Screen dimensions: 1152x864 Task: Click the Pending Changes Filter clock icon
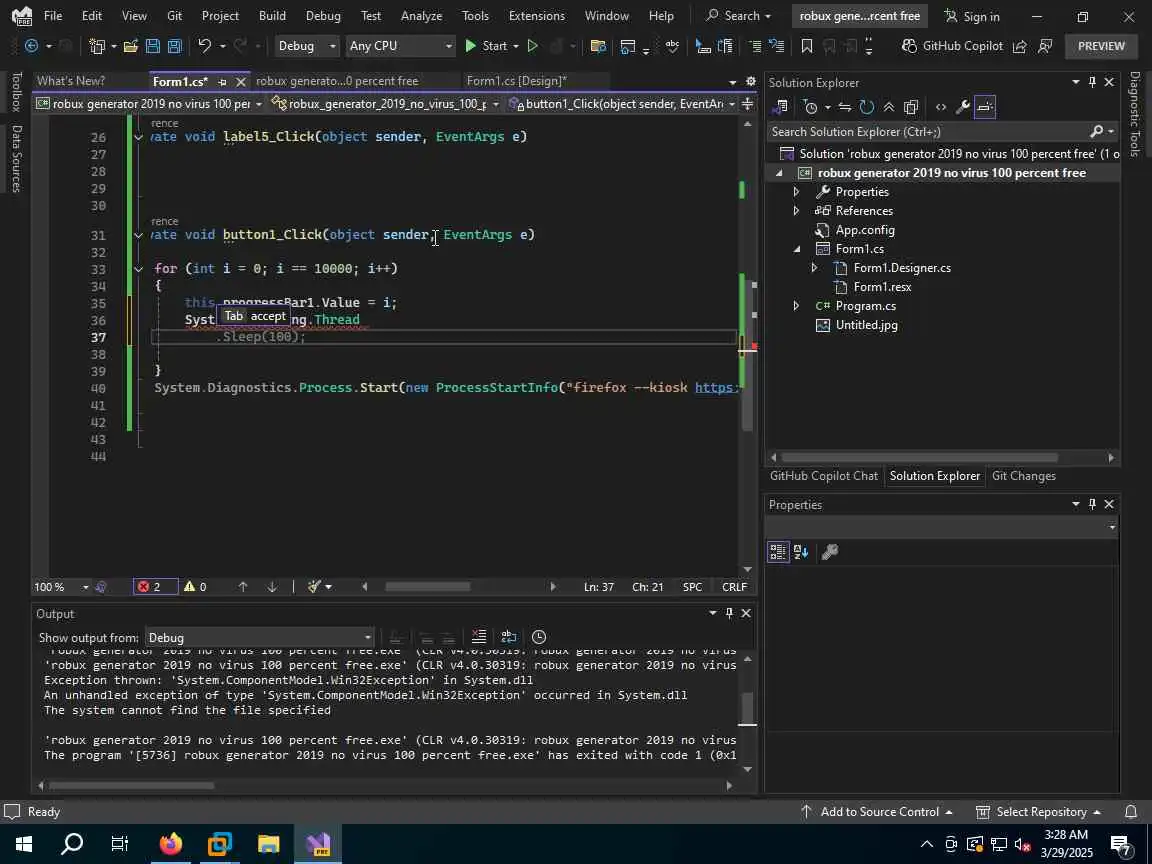coord(811,107)
